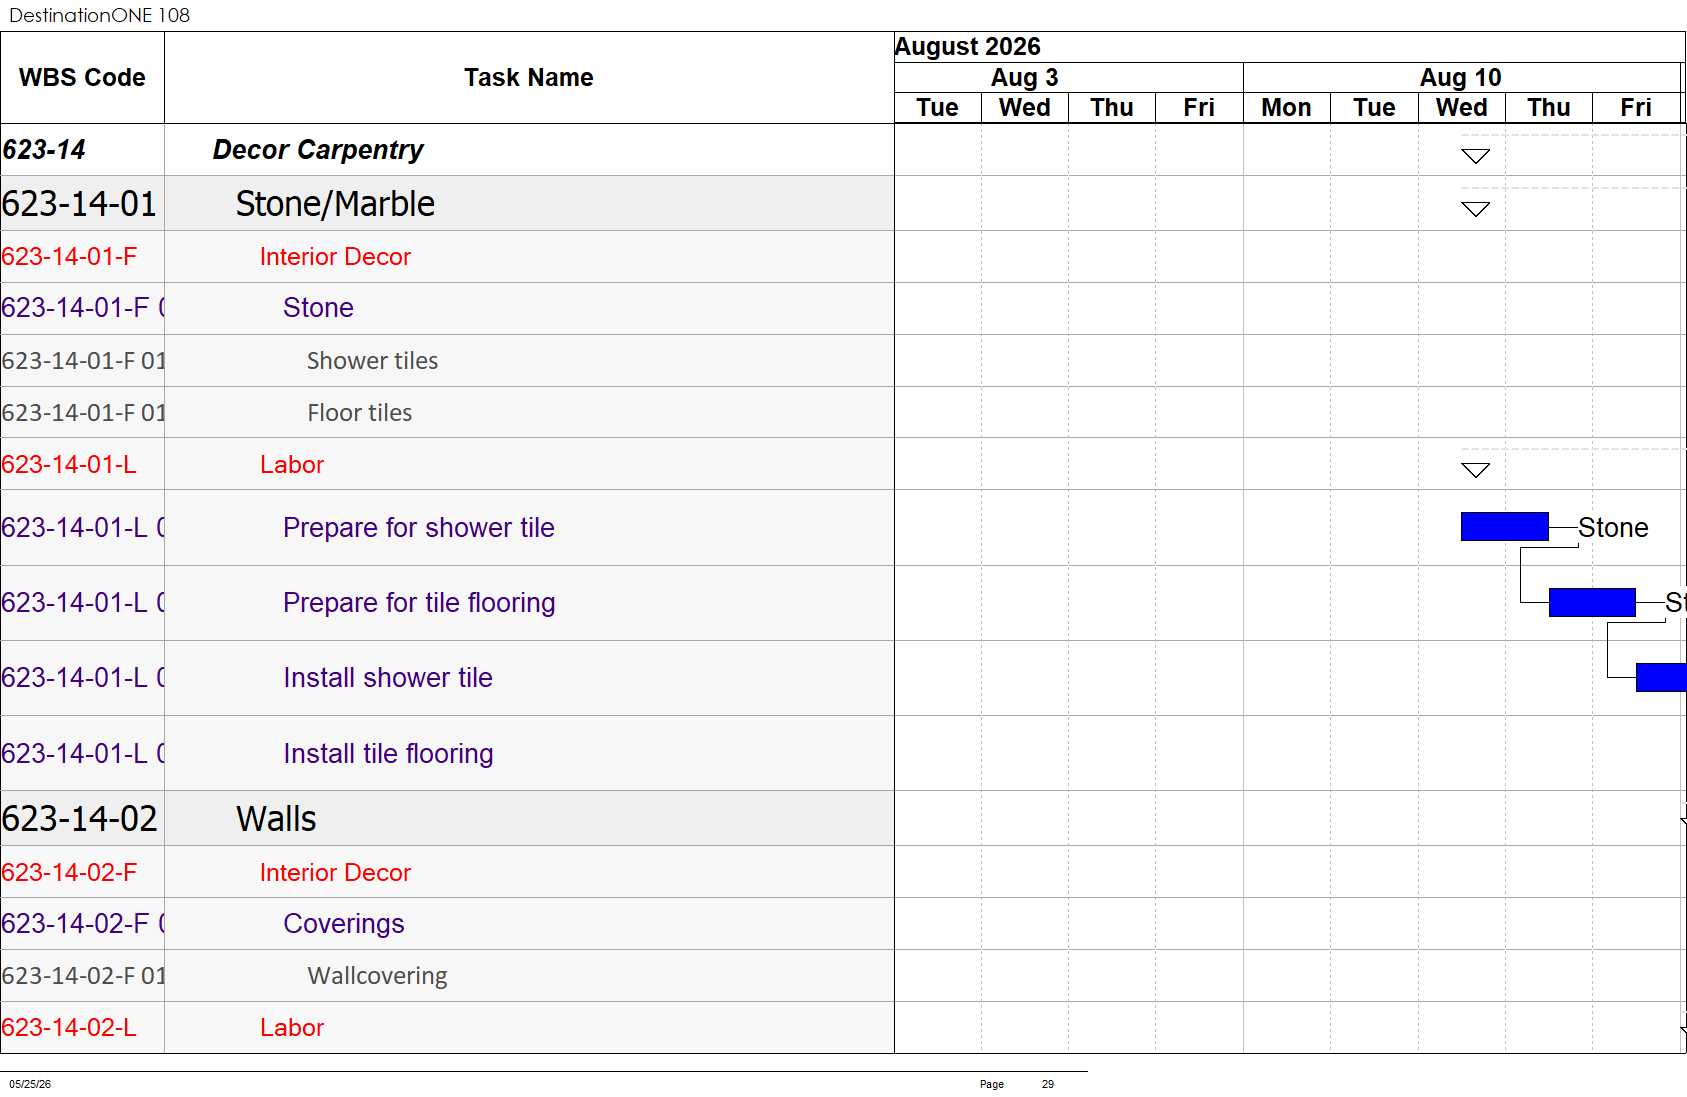Click the Task Name column header
This screenshot has height=1097, width=1687.
(x=529, y=78)
